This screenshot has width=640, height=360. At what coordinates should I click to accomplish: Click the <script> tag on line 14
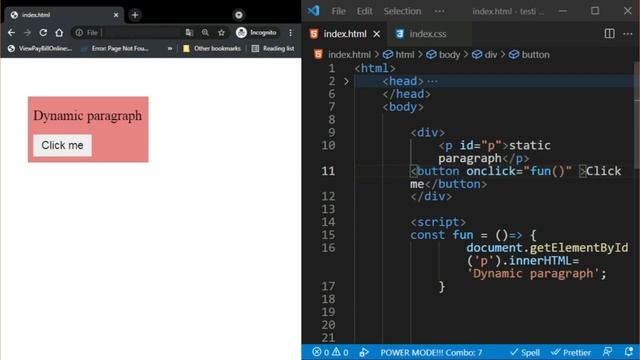(438, 222)
